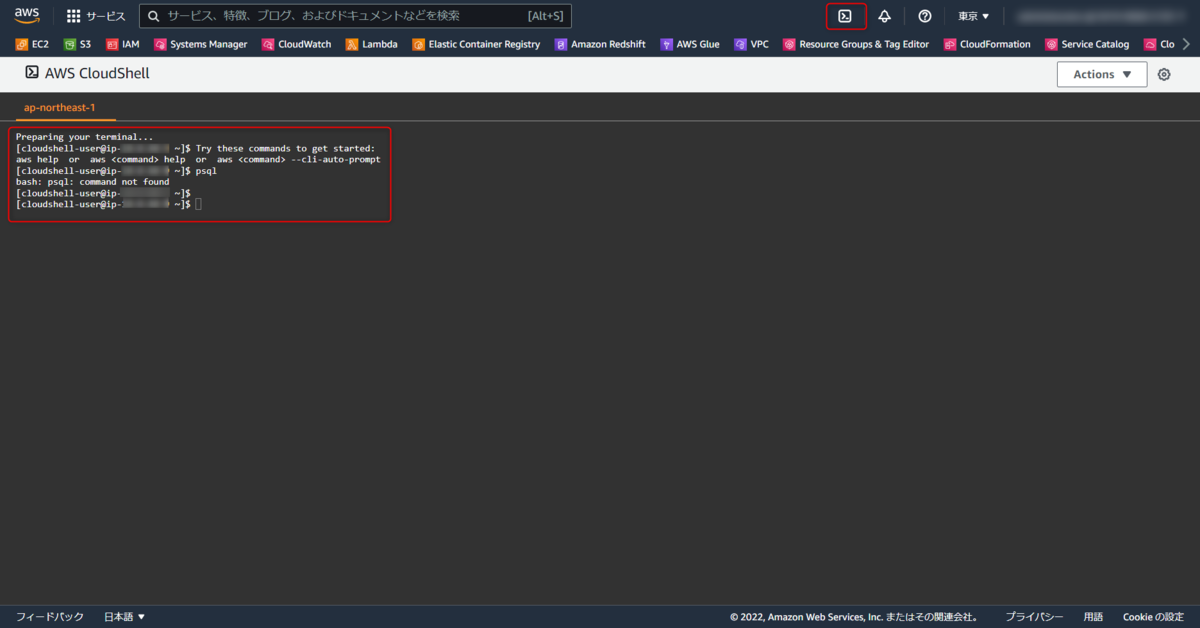Click the Elastic Container Registry icon
Screen dimensions: 1200x628
(x=418, y=44)
